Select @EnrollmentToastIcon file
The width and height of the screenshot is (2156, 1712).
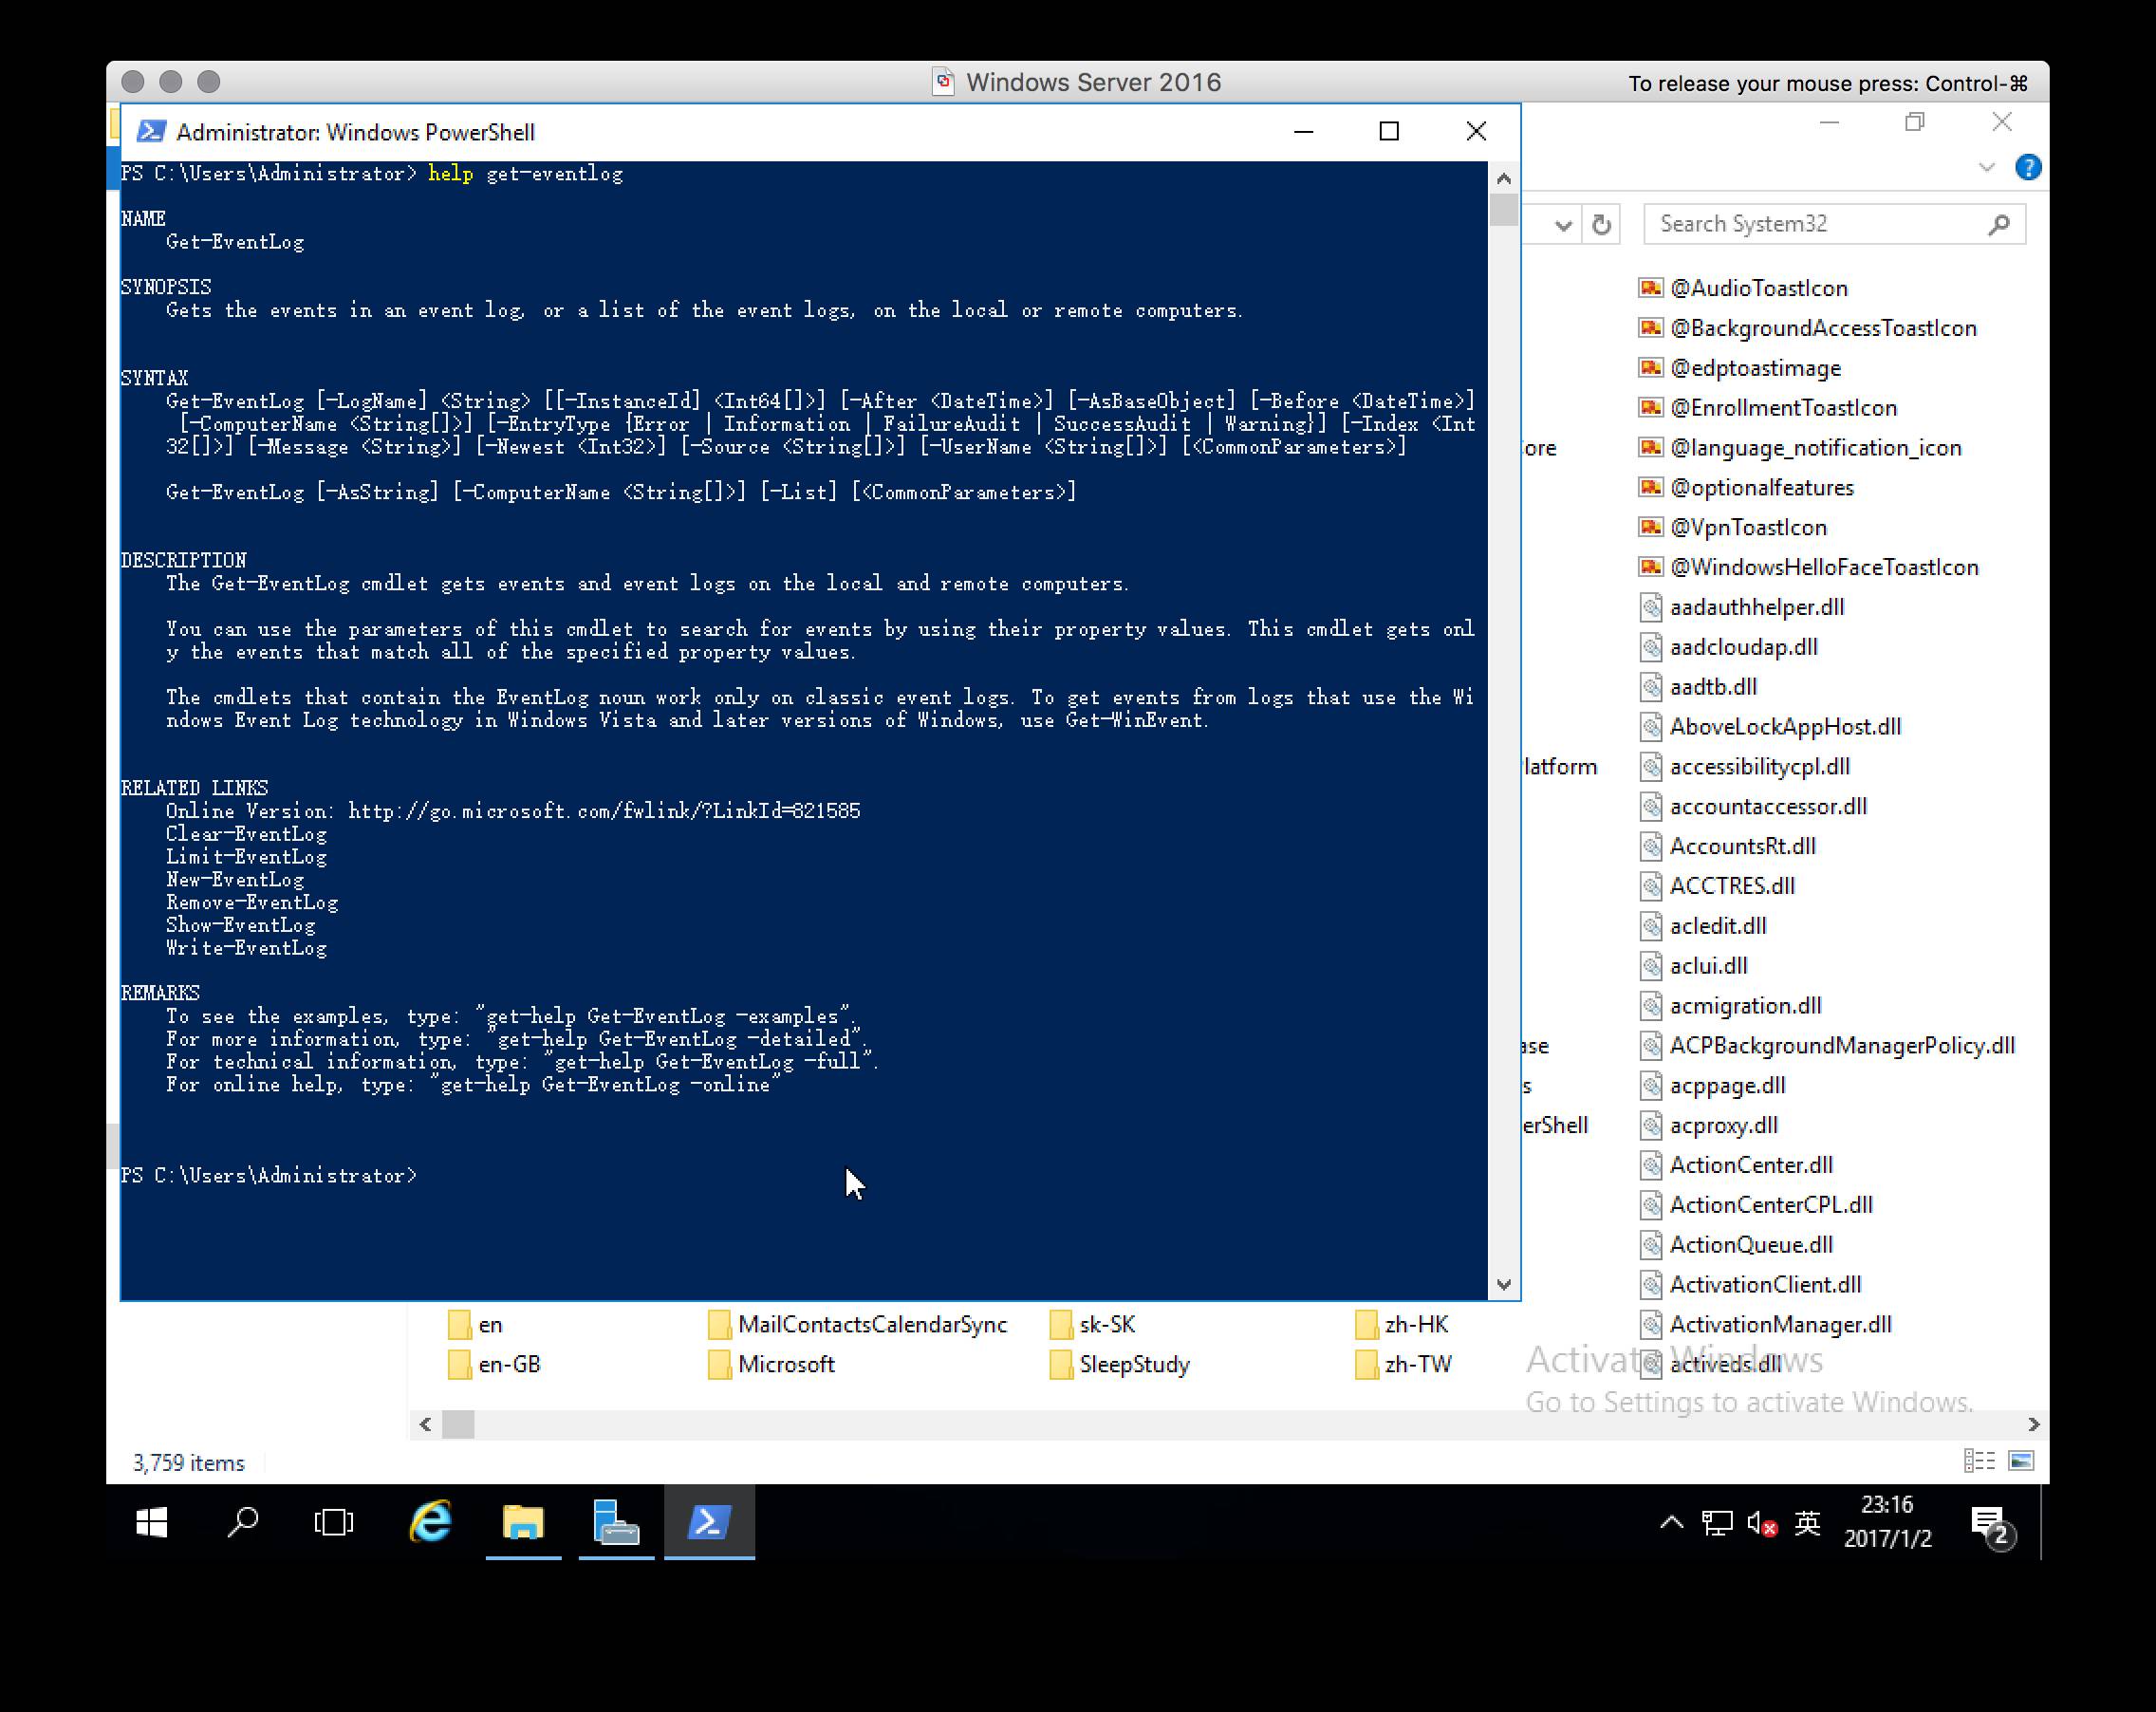click(x=1768, y=408)
